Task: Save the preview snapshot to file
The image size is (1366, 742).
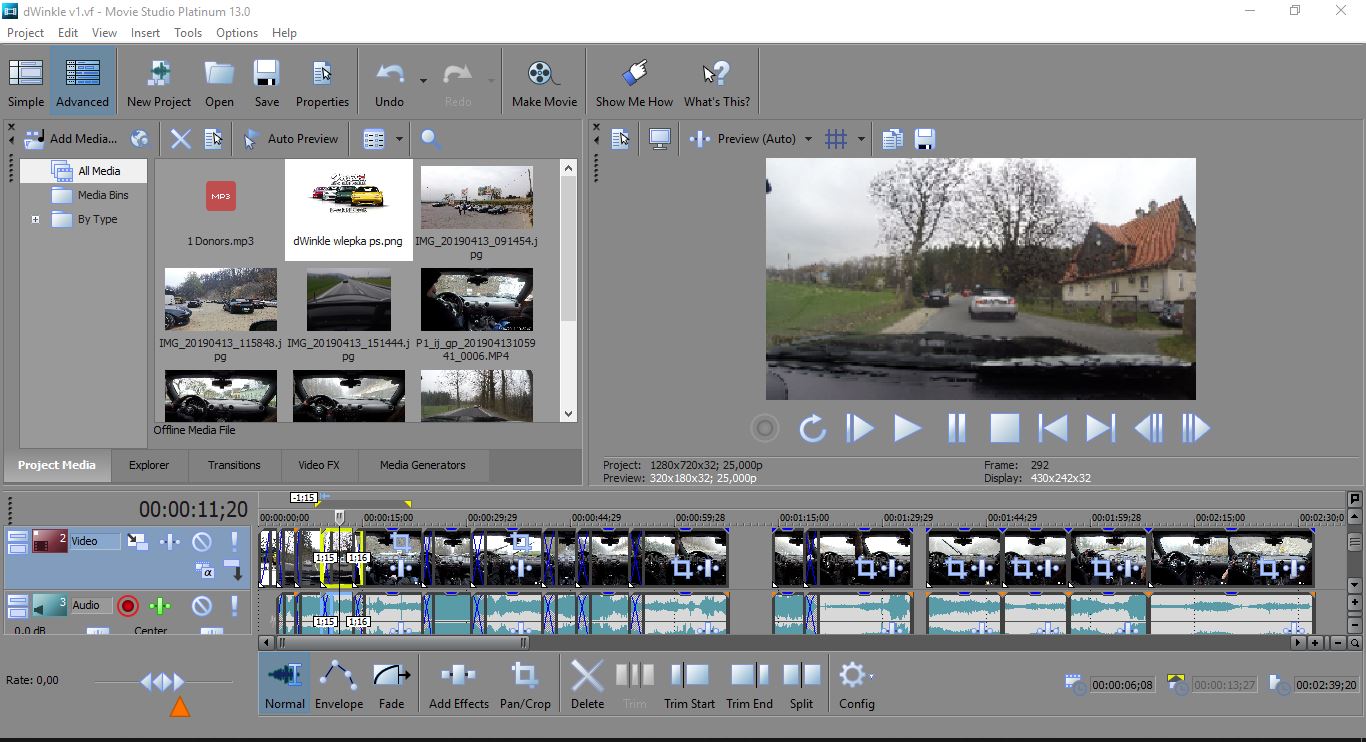Action: click(x=924, y=139)
